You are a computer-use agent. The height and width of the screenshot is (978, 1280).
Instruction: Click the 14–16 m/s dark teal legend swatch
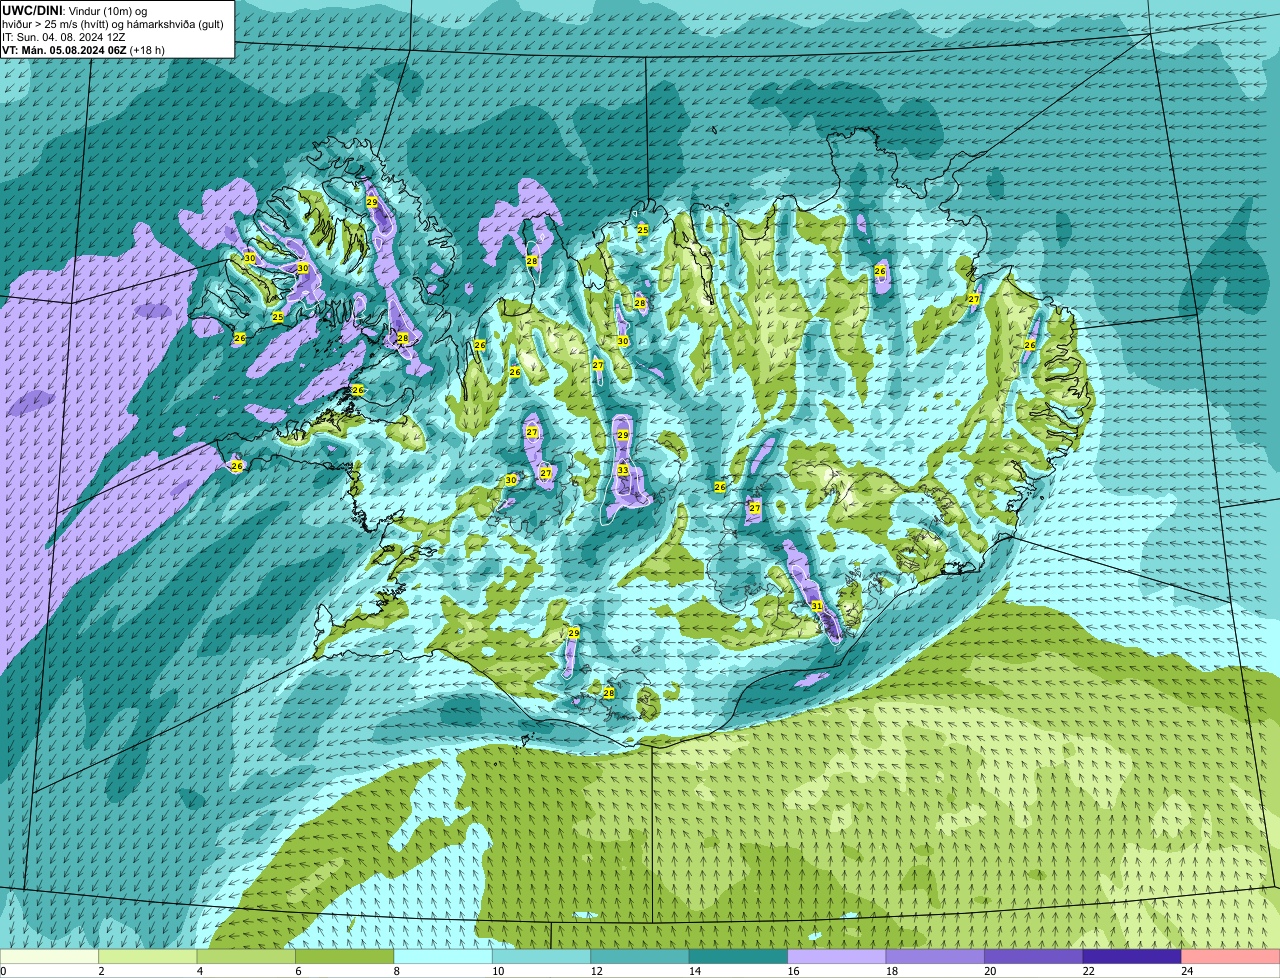pos(739,957)
